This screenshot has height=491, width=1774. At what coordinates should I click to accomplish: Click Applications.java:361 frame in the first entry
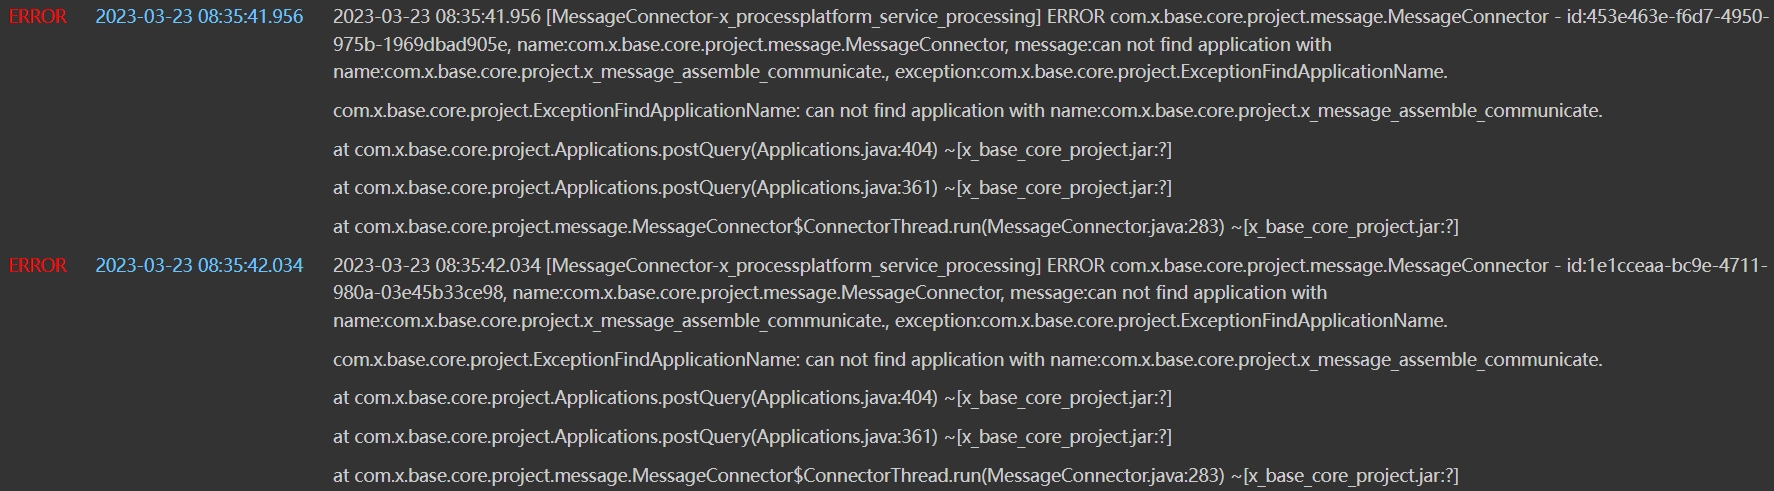point(752,188)
